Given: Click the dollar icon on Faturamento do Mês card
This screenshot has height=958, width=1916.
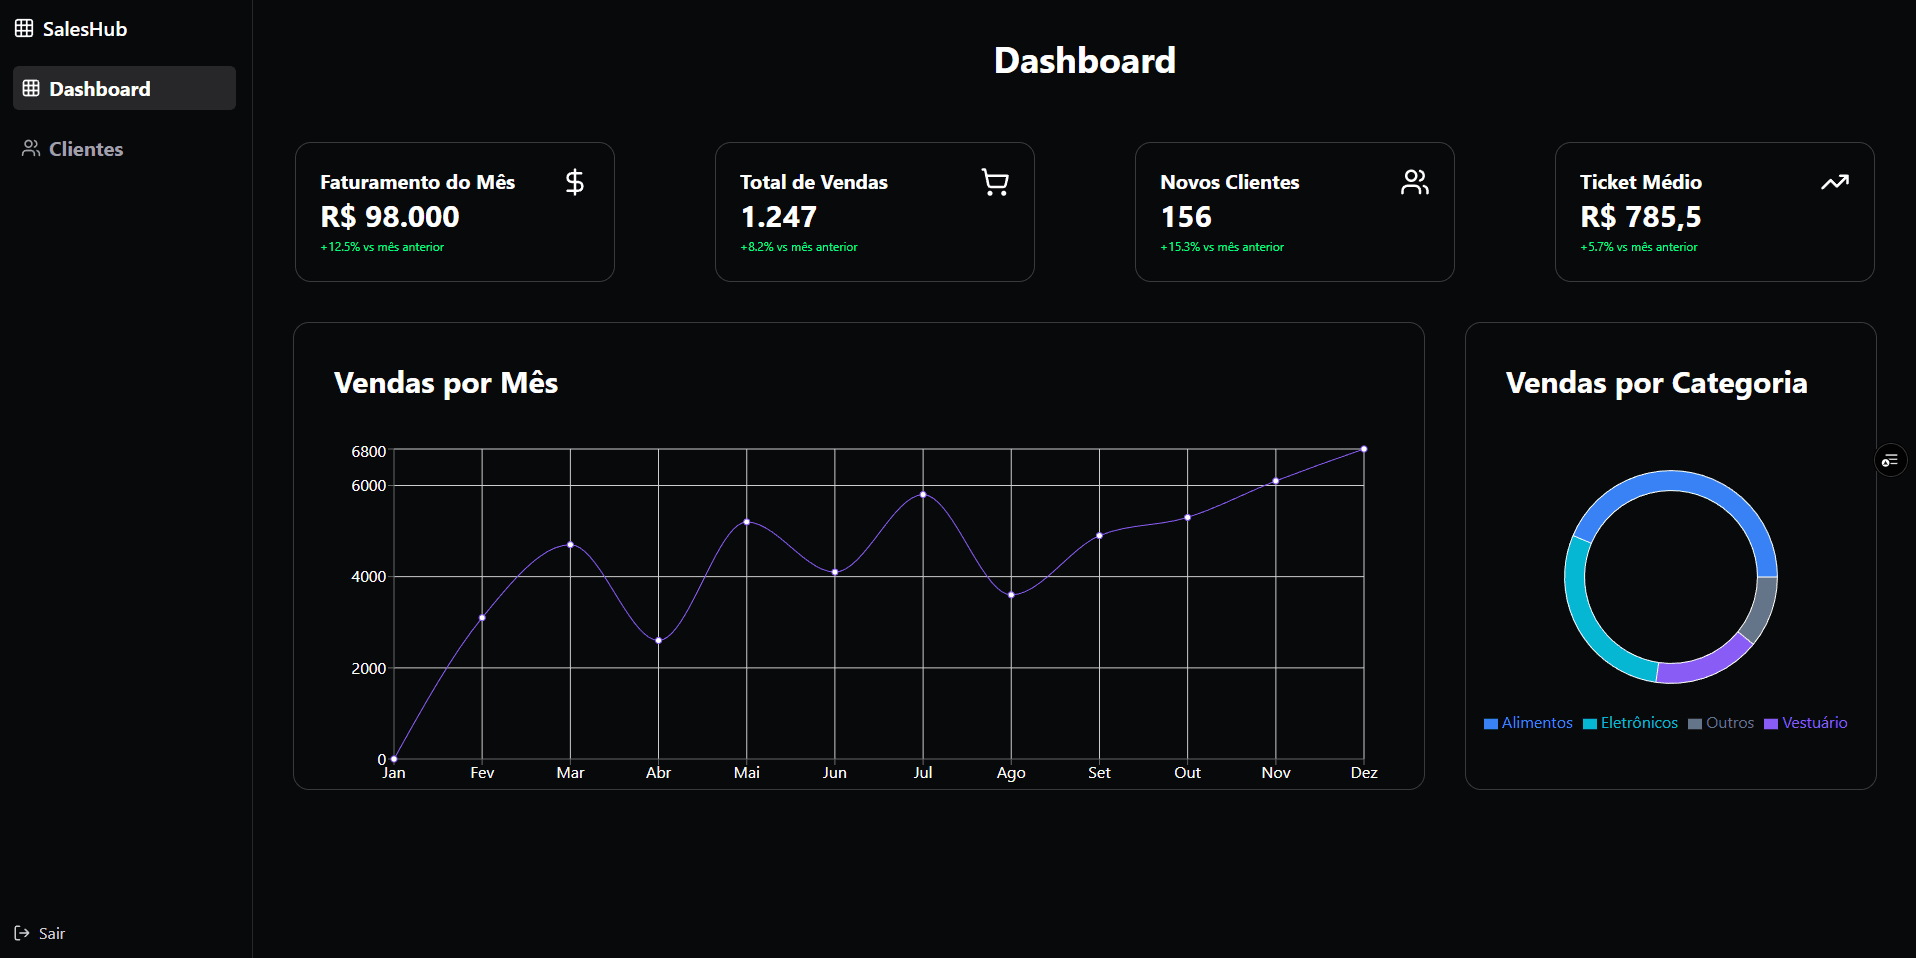Looking at the screenshot, I should (574, 182).
